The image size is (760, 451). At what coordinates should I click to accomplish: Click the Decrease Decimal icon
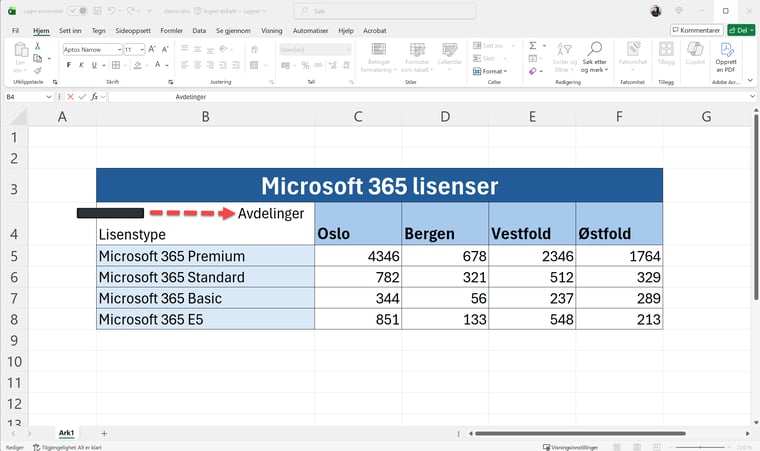click(346, 65)
